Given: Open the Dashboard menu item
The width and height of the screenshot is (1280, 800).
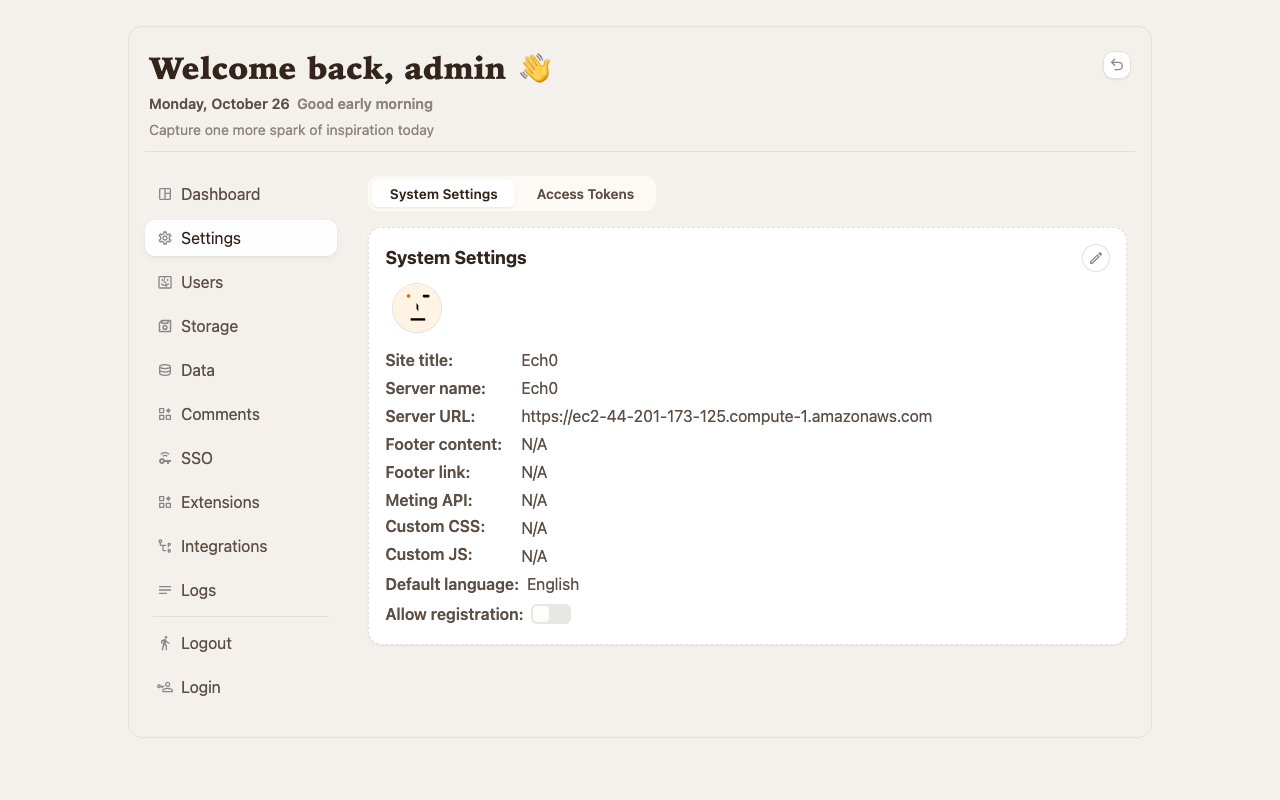Looking at the screenshot, I should [x=241, y=194].
